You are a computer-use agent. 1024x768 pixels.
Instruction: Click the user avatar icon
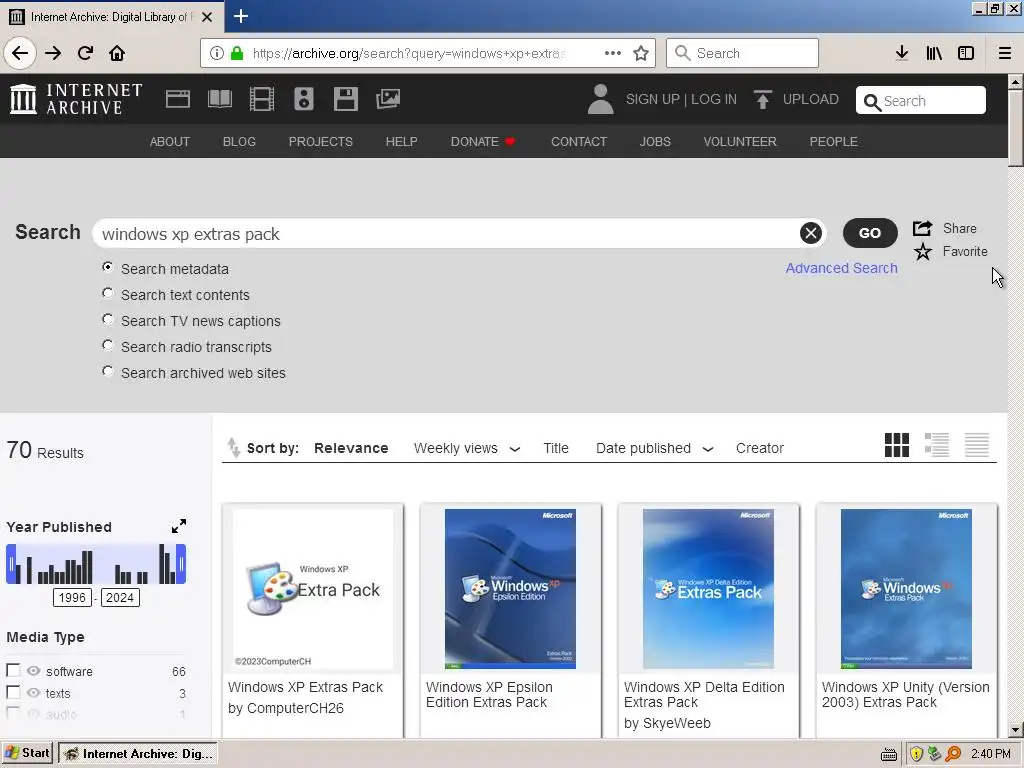pyautogui.click(x=600, y=99)
